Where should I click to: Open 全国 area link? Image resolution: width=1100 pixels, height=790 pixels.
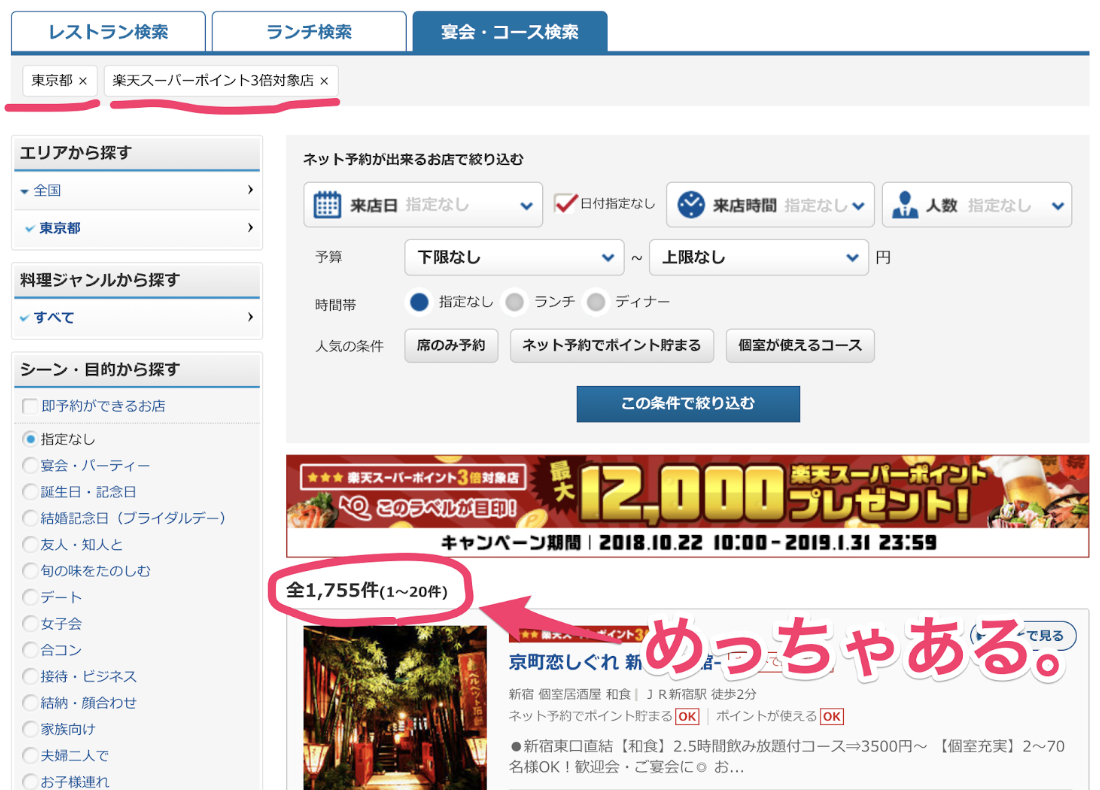coord(47,190)
